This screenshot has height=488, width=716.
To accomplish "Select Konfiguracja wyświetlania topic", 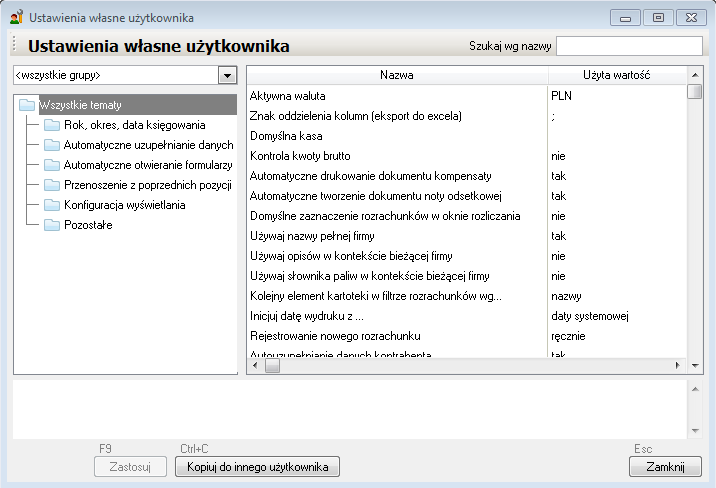I will tap(125, 205).
